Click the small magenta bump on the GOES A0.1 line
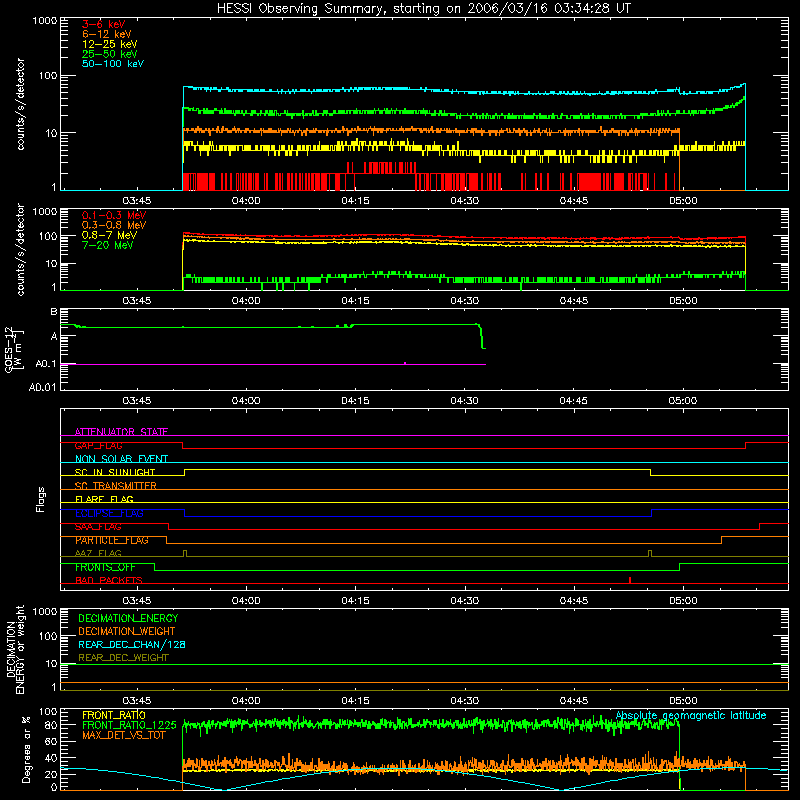This screenshot has height=800, width=800. (x=405, y=363)
